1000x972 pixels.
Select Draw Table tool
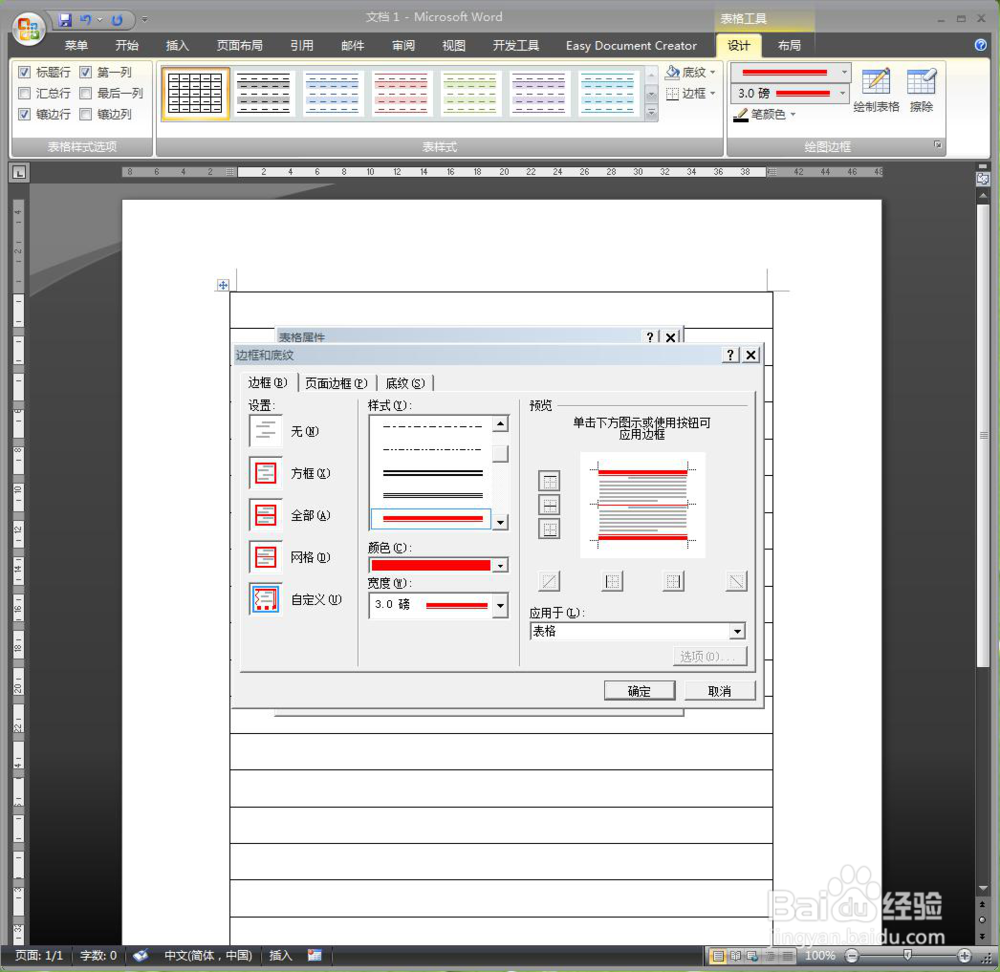pos(876,90)
